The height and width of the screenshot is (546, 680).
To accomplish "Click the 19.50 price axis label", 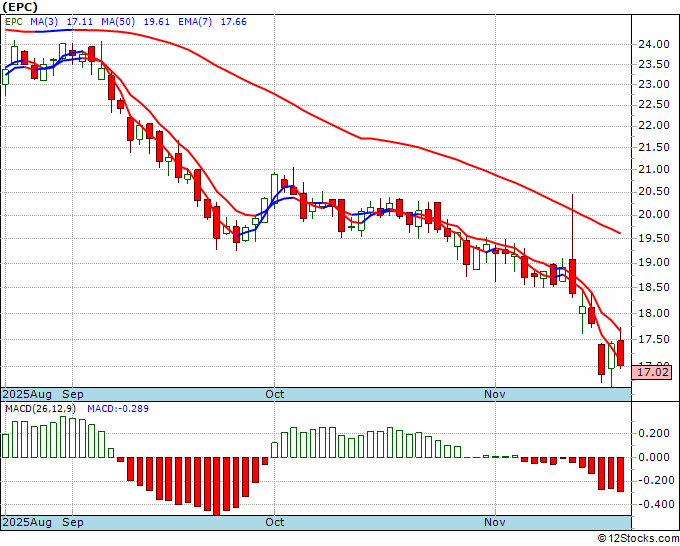I will pyautogui.click(x=654, y=239).
